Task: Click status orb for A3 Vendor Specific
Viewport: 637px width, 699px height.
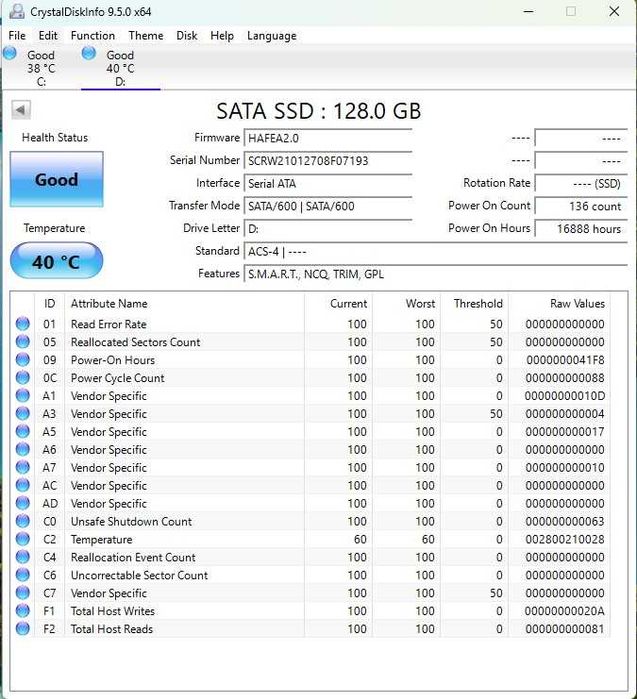Action: [23, 413]
